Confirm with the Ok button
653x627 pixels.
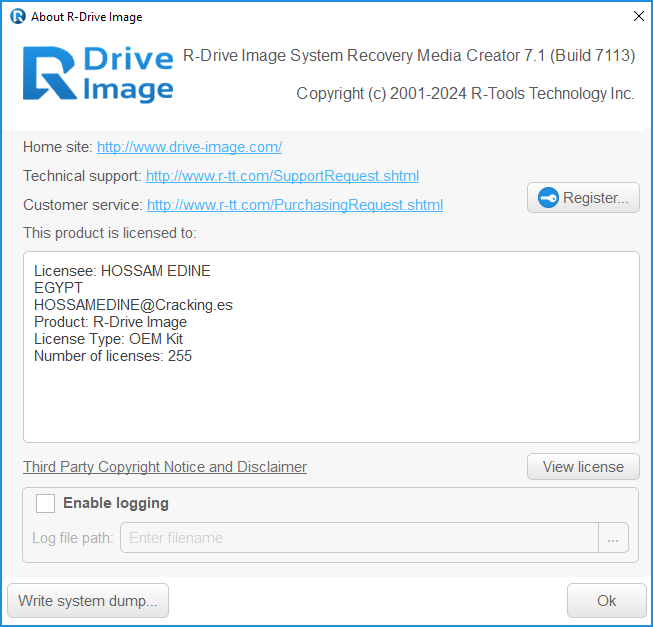pos(606,600)
